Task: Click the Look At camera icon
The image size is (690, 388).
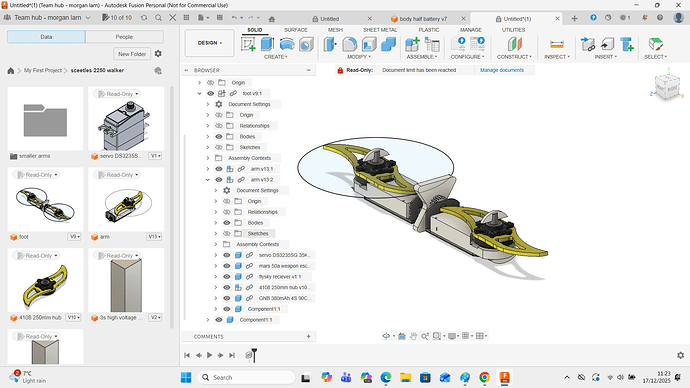Action: 402,336
